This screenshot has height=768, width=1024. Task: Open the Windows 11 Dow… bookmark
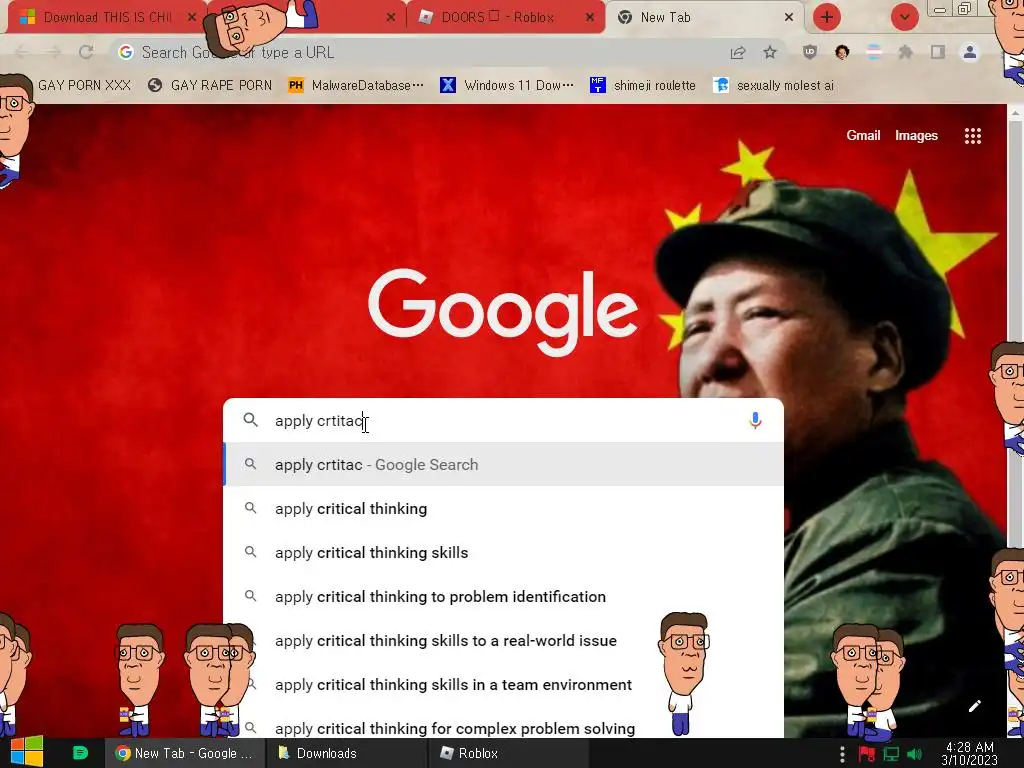pos(507,86)
